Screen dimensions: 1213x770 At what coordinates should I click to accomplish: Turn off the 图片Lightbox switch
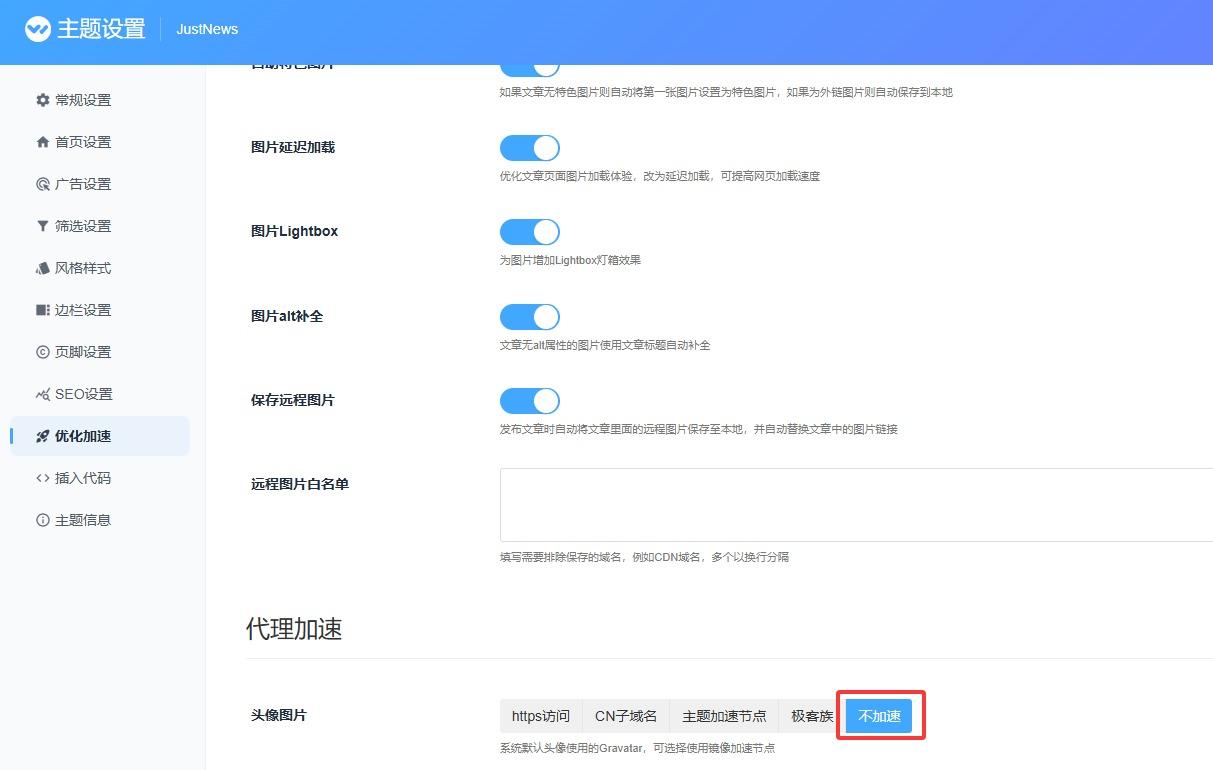(529, 232)
